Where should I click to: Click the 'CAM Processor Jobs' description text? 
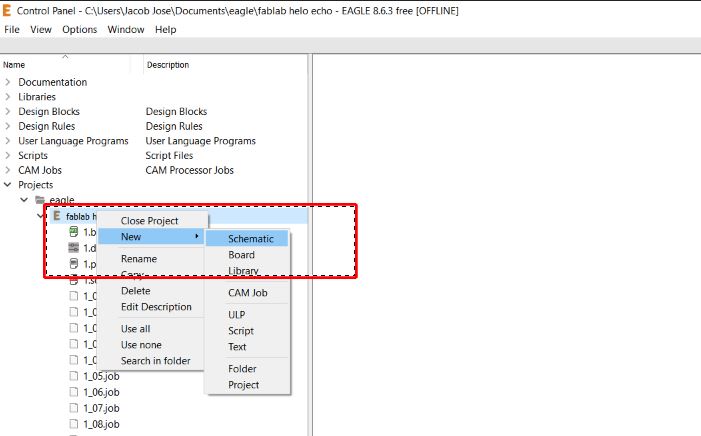190,170
